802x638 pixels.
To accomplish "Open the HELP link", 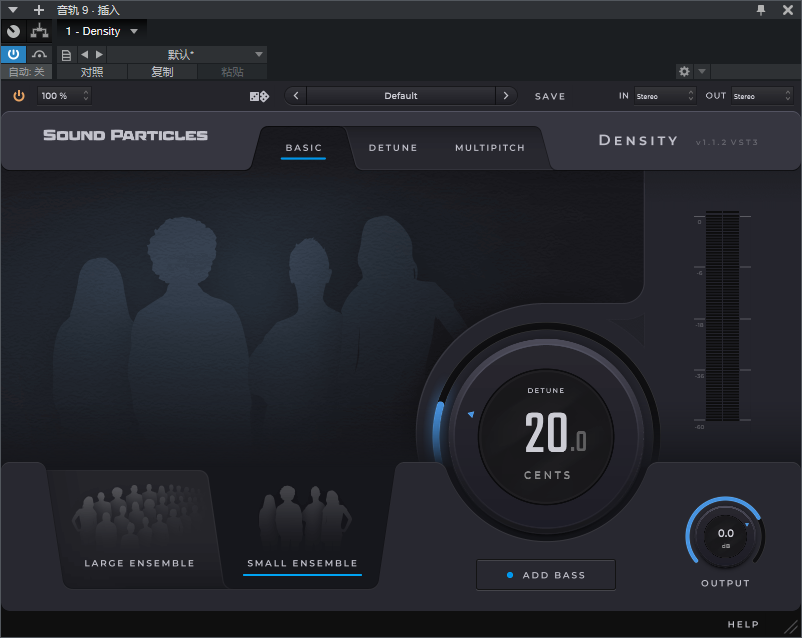I will (x=743, y=624).
